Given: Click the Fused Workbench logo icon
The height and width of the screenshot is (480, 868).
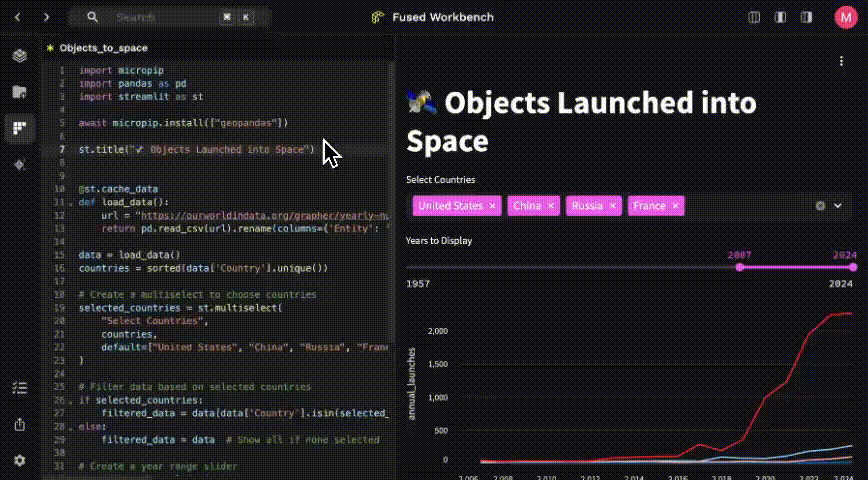Looking at the screenshot, I should point(378,17).
